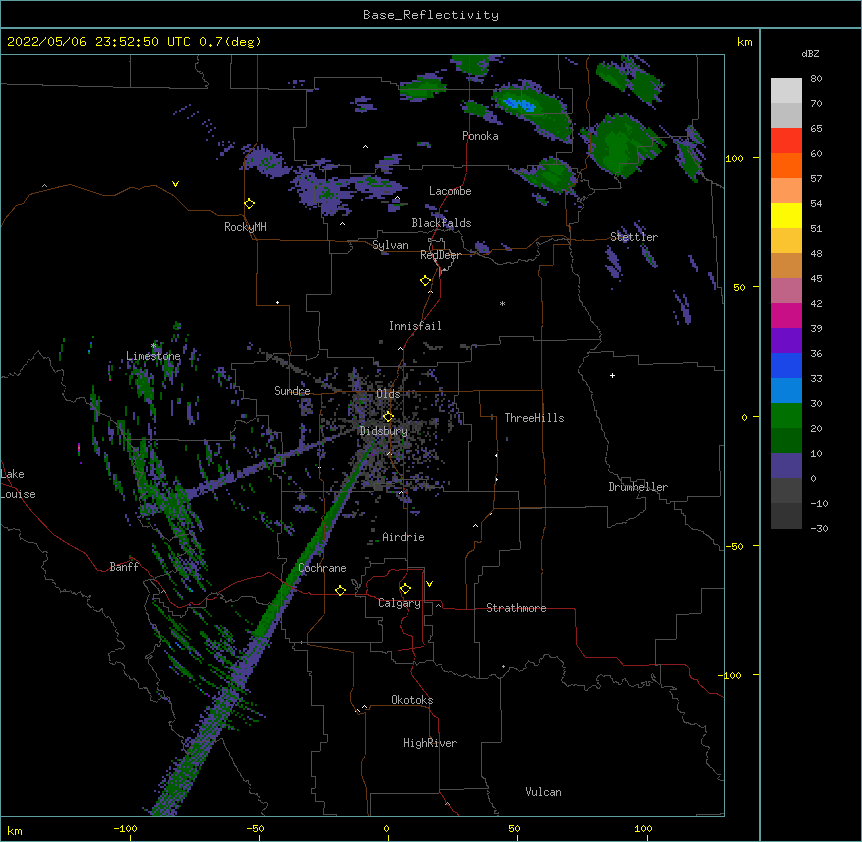This screenshot has height=842, width=862.
Task: Click the 45 value in the dBZ legend
Action: [816, 279]
